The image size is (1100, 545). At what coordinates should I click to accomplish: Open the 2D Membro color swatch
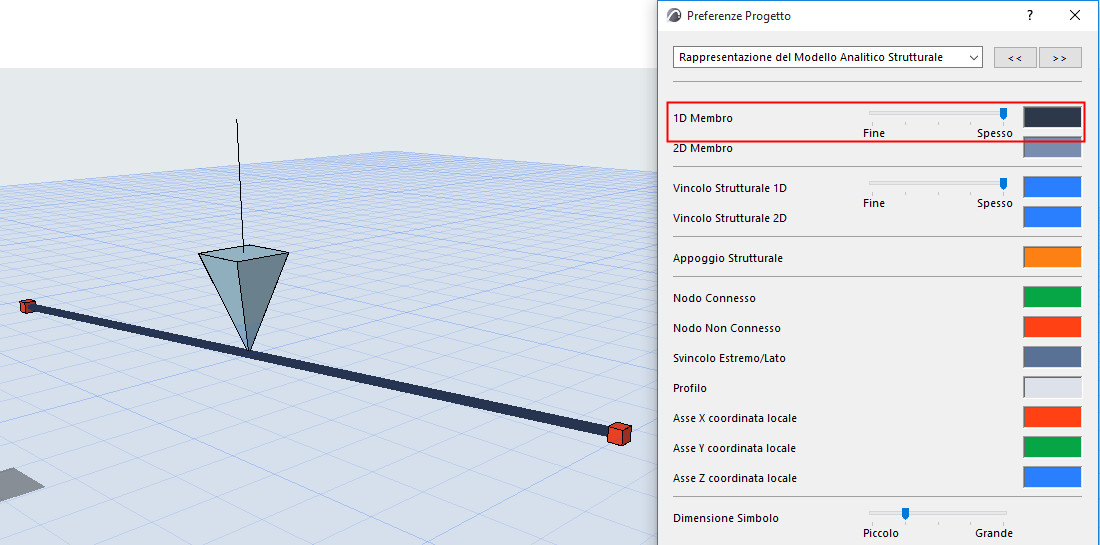coord(1052,147)
